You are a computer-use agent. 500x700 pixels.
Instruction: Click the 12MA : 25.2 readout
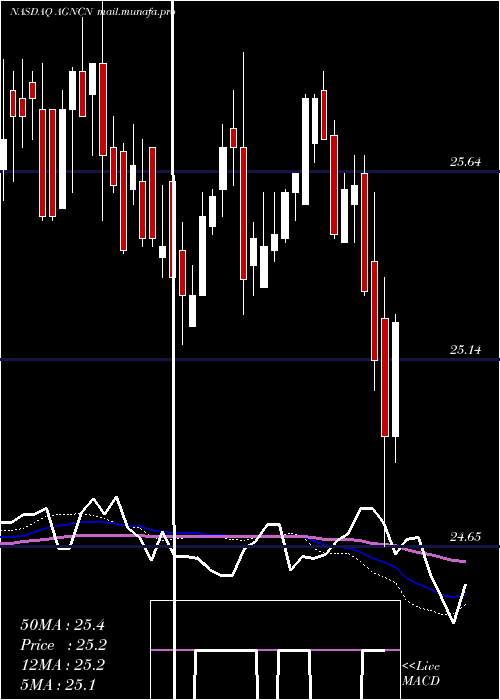point(62,665)
